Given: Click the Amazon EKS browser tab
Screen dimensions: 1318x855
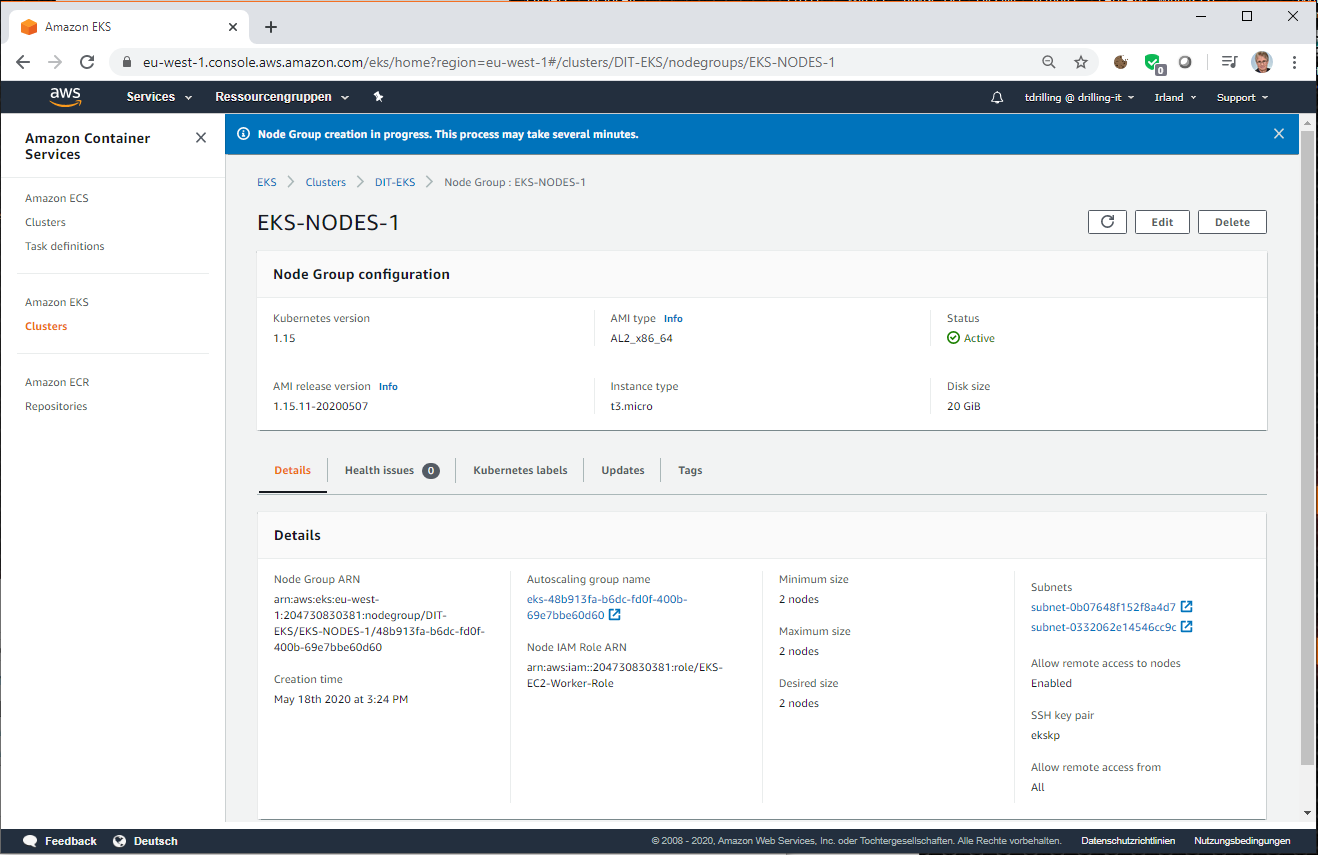Looking at the screenshot, I should [128, 27].
